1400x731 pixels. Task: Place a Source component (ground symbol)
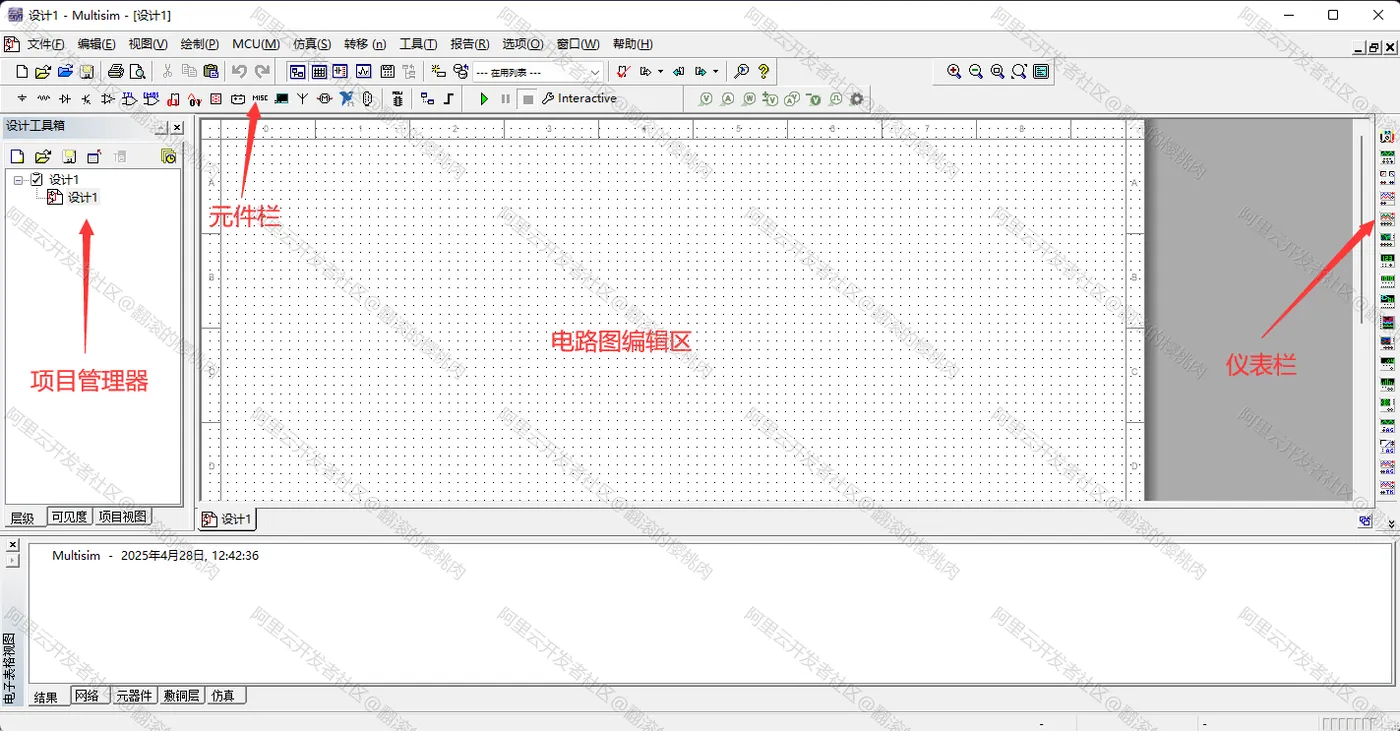[x=21, y=98]
